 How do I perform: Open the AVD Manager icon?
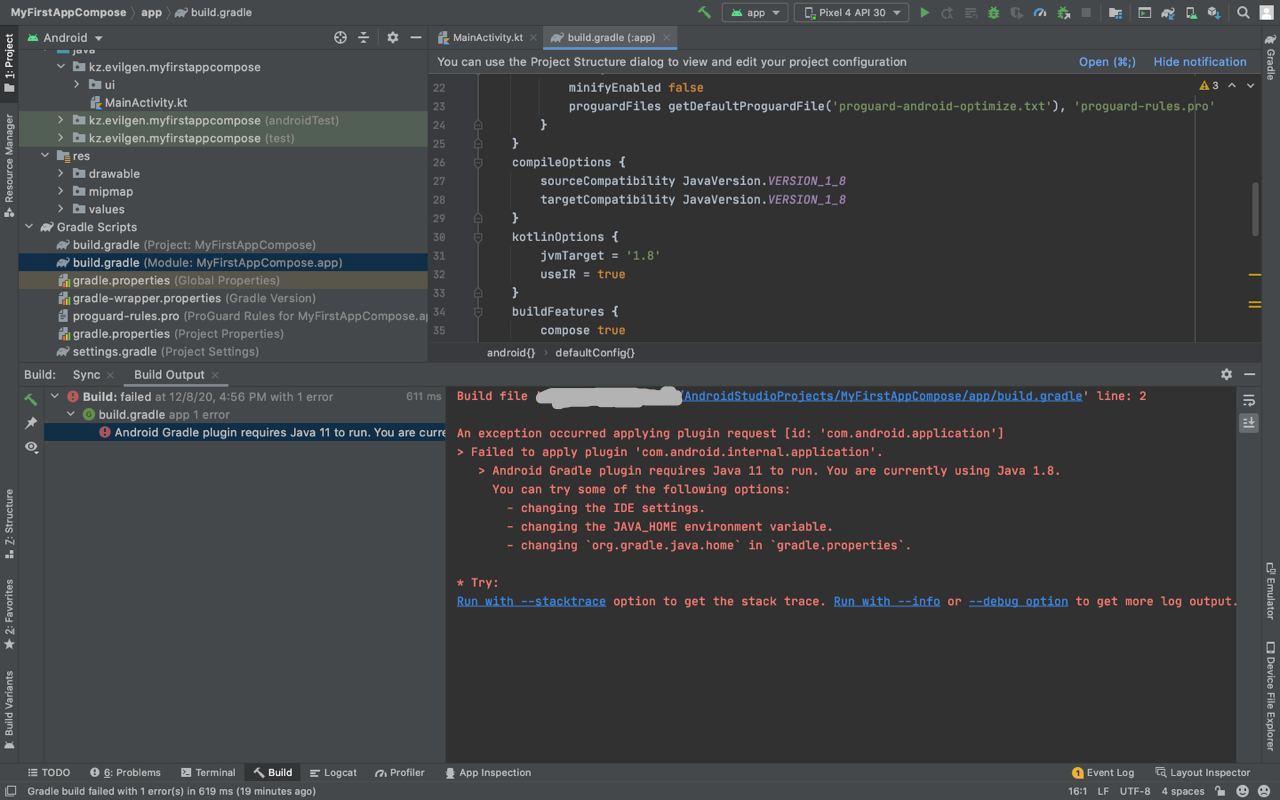point(1190,13)
